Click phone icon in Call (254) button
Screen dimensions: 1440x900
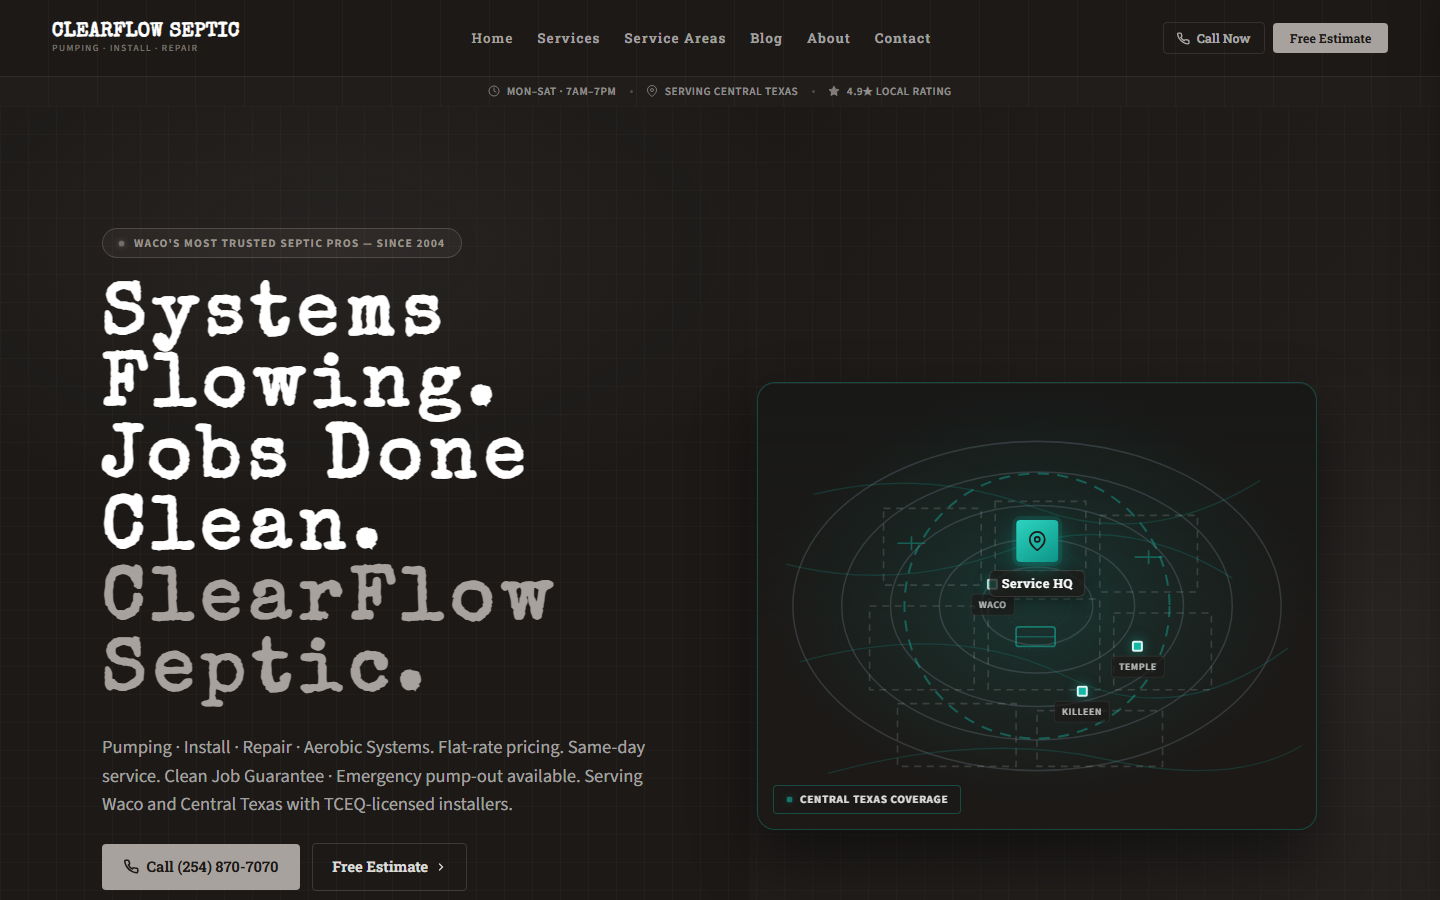coord(131,867)
